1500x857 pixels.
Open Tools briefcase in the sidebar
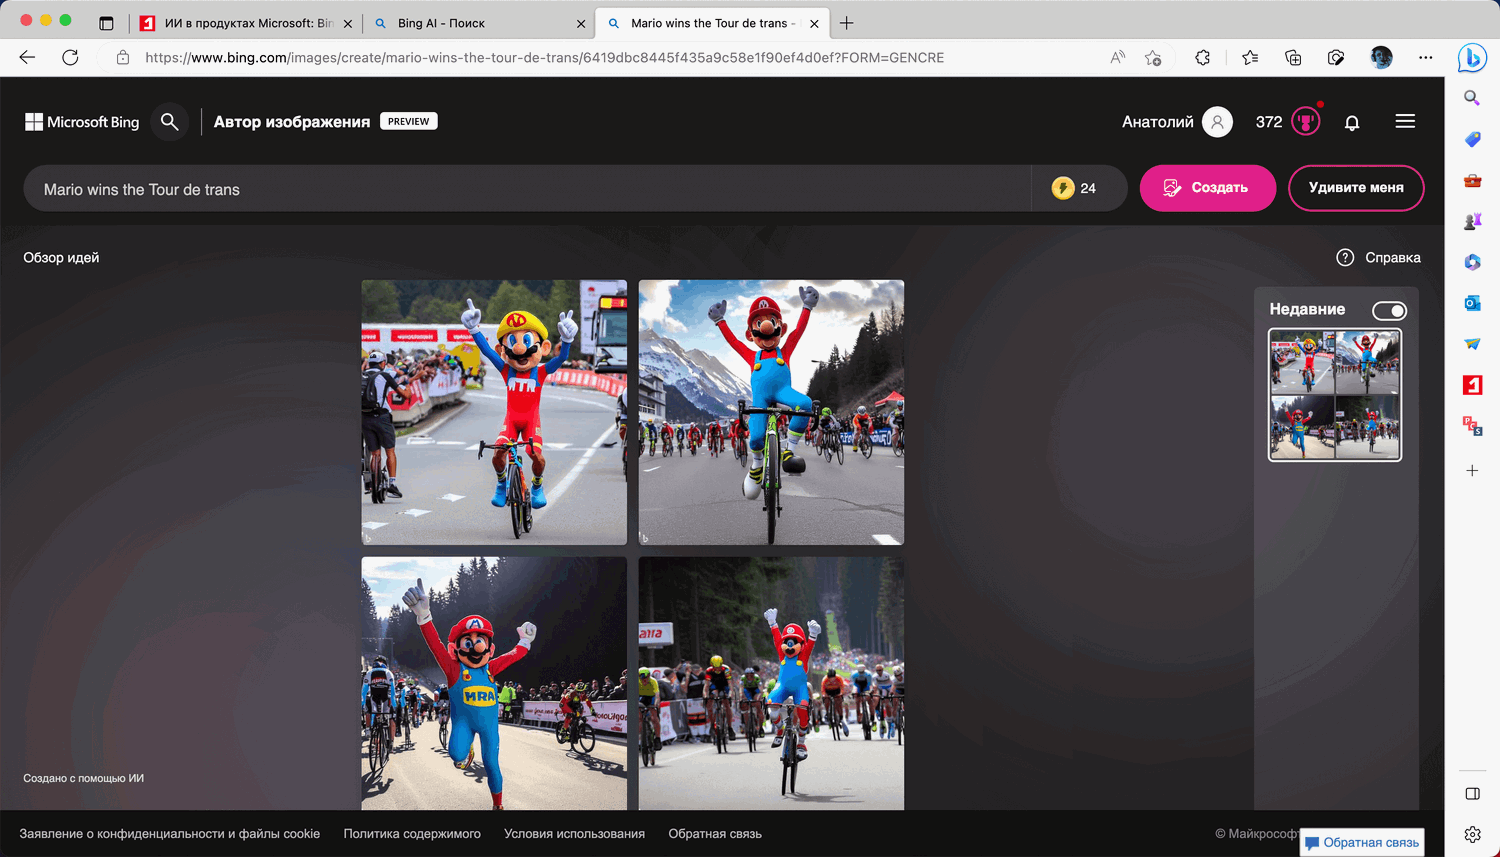pos(1472,180)
